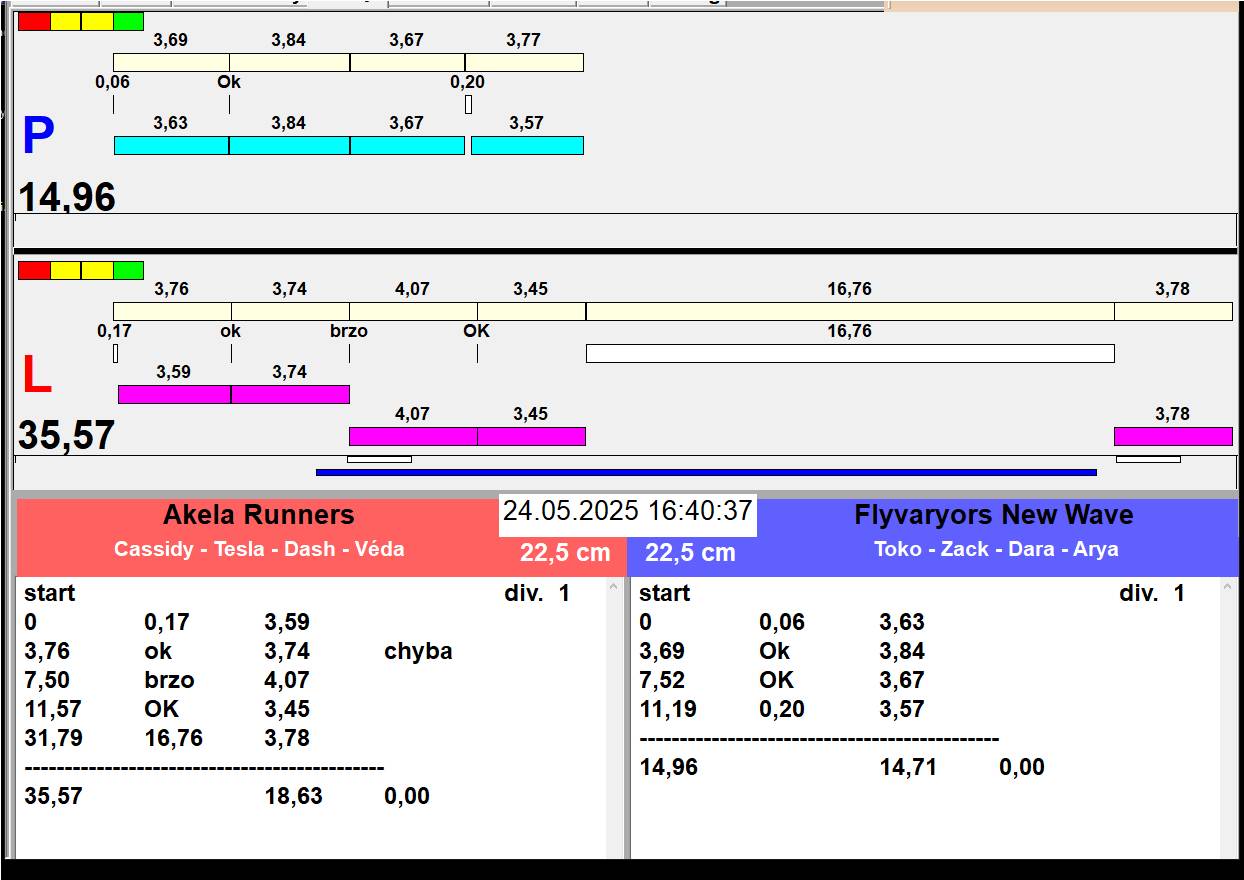This screenshot has width=1244, height=880.
Task: Click the red start light in lane P
Action: pyautogui.click(x=34, y=21)
